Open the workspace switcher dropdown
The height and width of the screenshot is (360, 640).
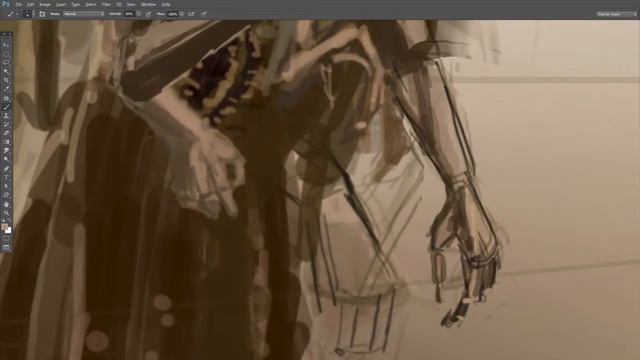[x=616, y=14]
